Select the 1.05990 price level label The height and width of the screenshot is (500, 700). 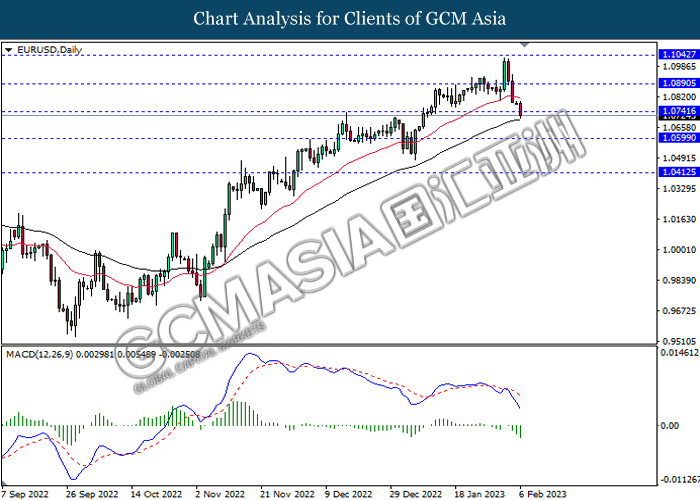point(679,138)
